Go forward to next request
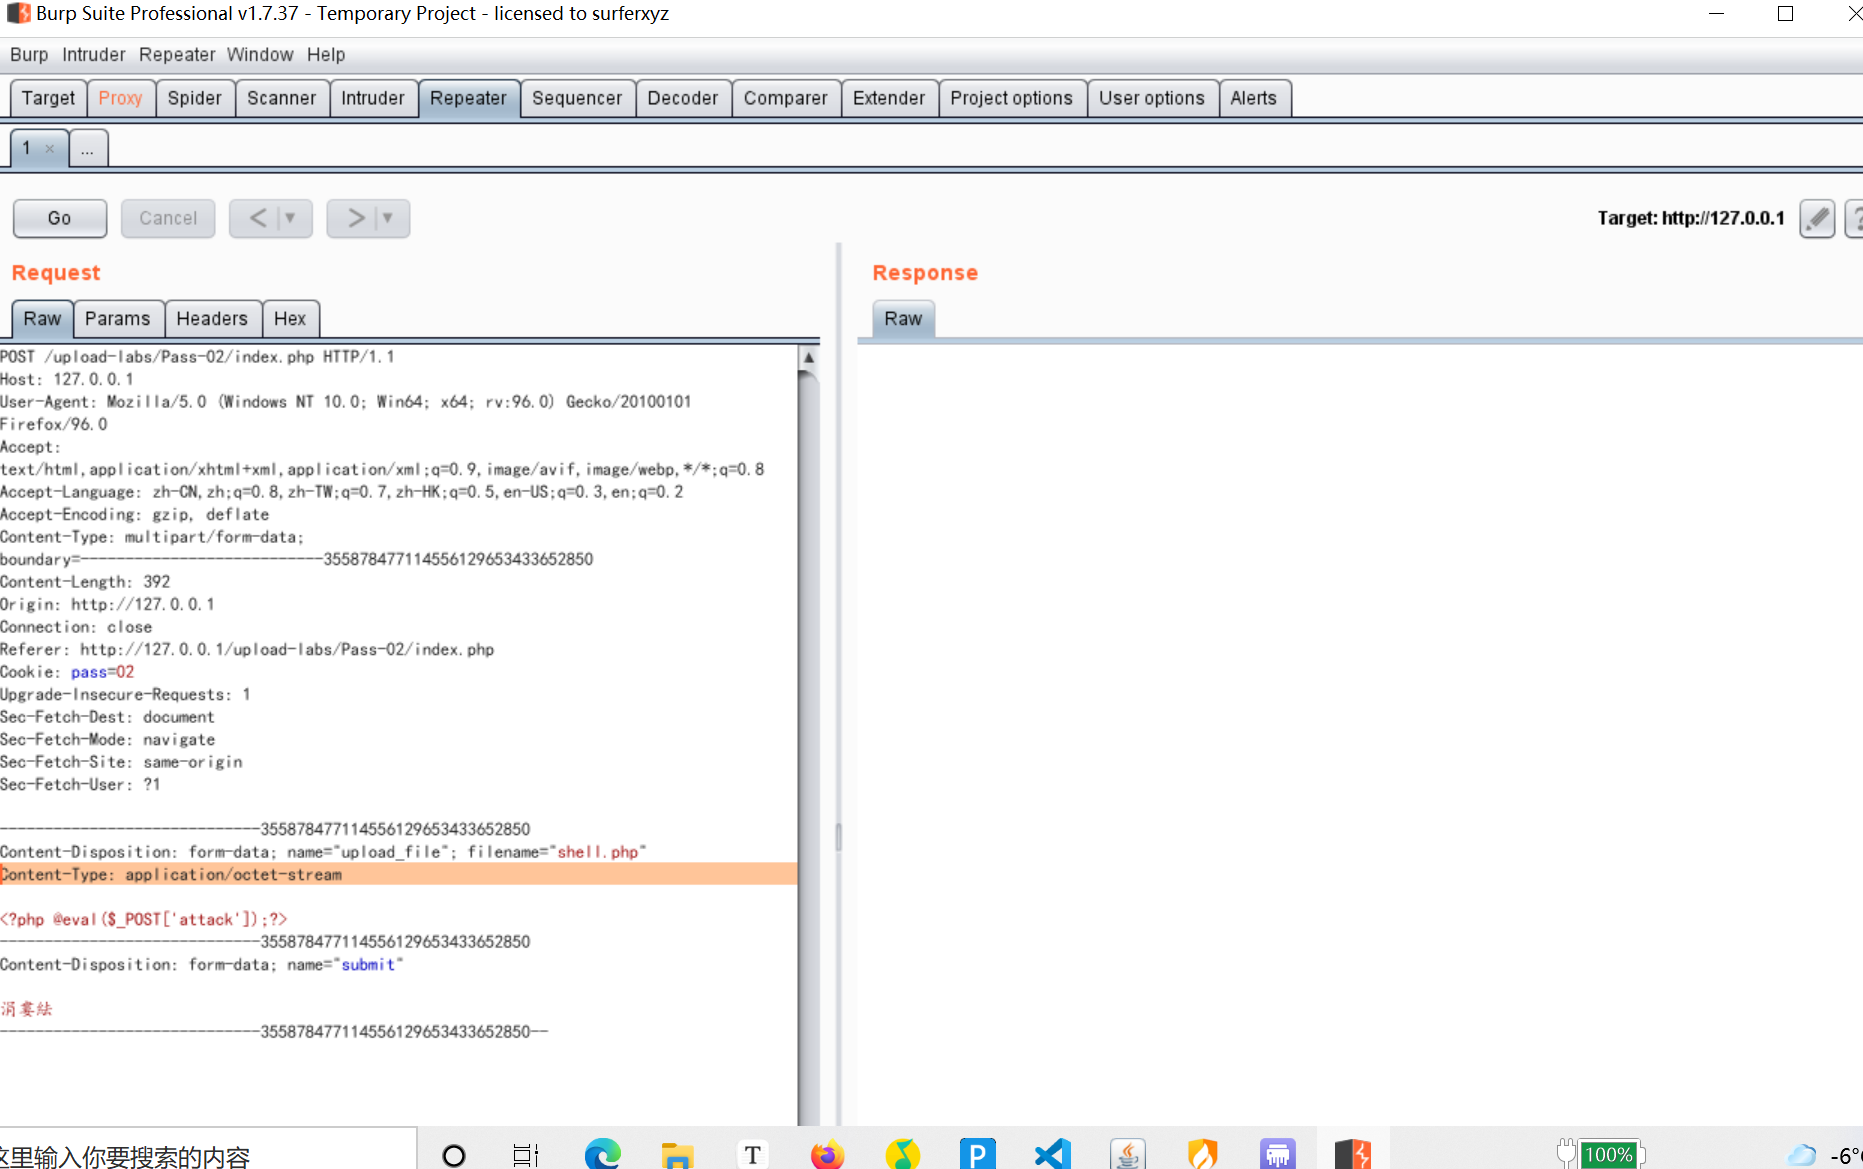This screenshot has height=1169, width=1863. 354,218
